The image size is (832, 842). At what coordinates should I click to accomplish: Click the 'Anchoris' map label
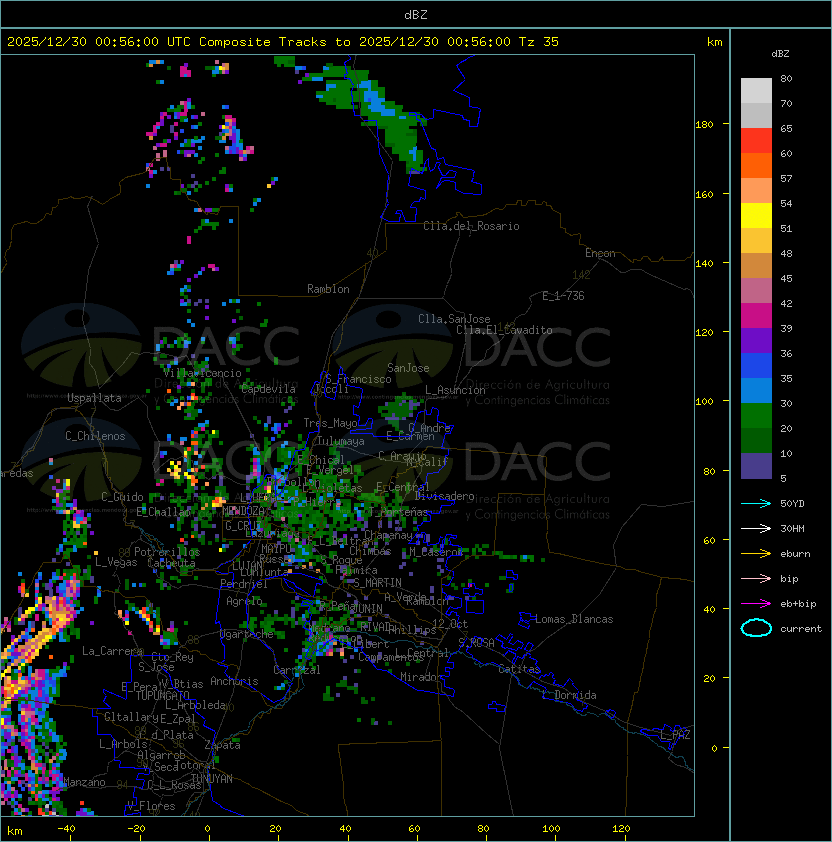(x=234, y=681)
